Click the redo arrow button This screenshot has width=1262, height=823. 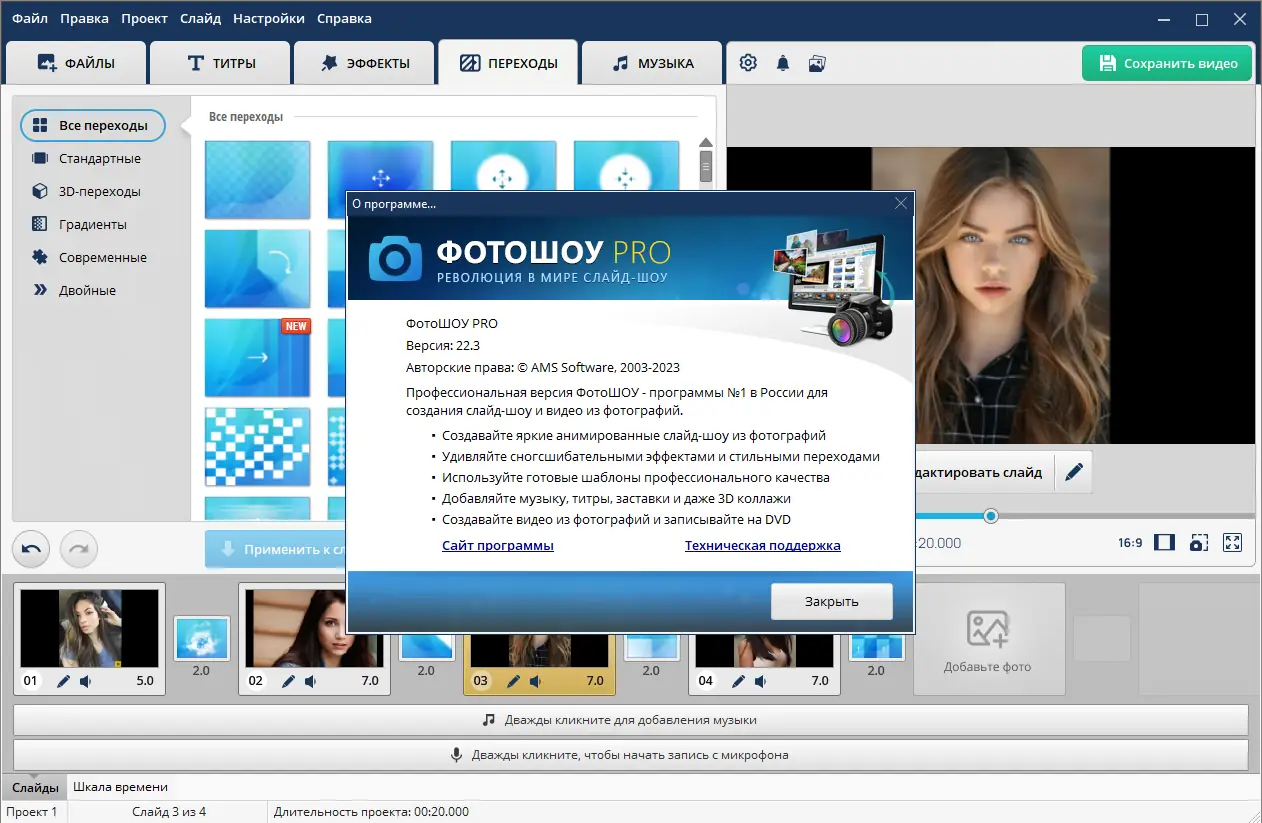click(79, 549)
